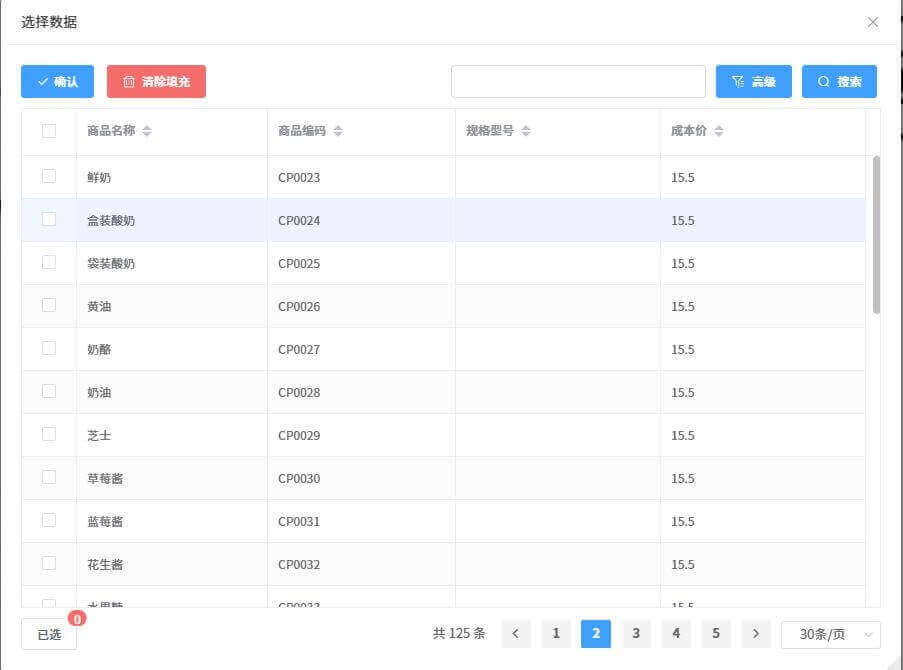Check the row for 草莓酱
Screen dimensions: 903x670
click(x=49, y=477)
